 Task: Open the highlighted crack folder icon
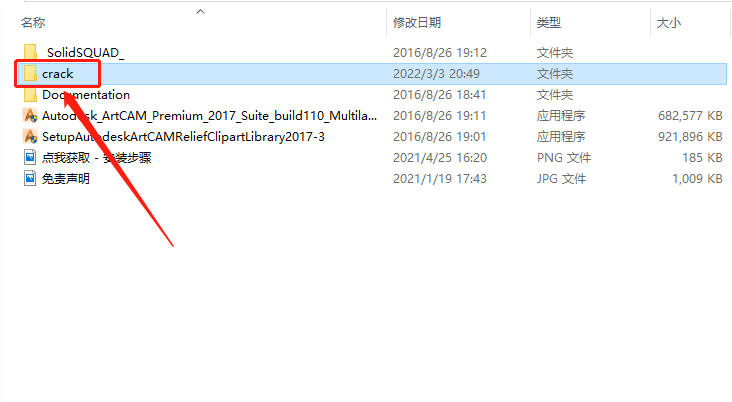click(30, 73)
